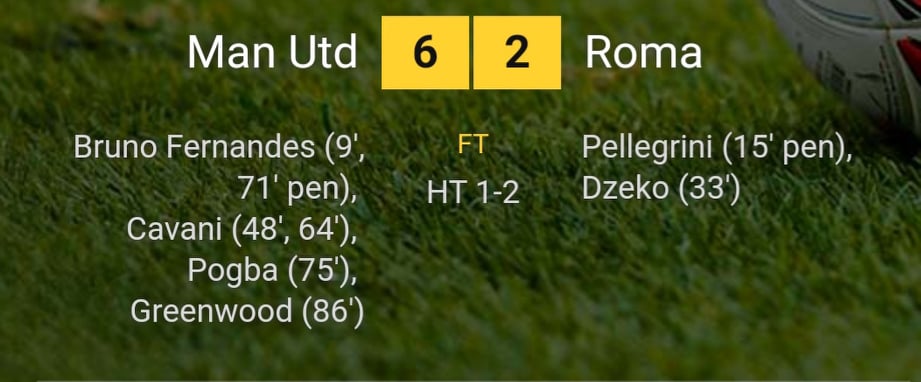Select the Pogba (75') scorer line

coord(272,270)
